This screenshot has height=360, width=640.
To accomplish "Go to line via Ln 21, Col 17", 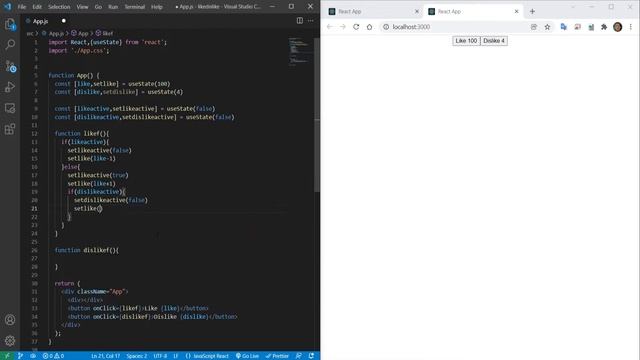I will coord(106,356).
